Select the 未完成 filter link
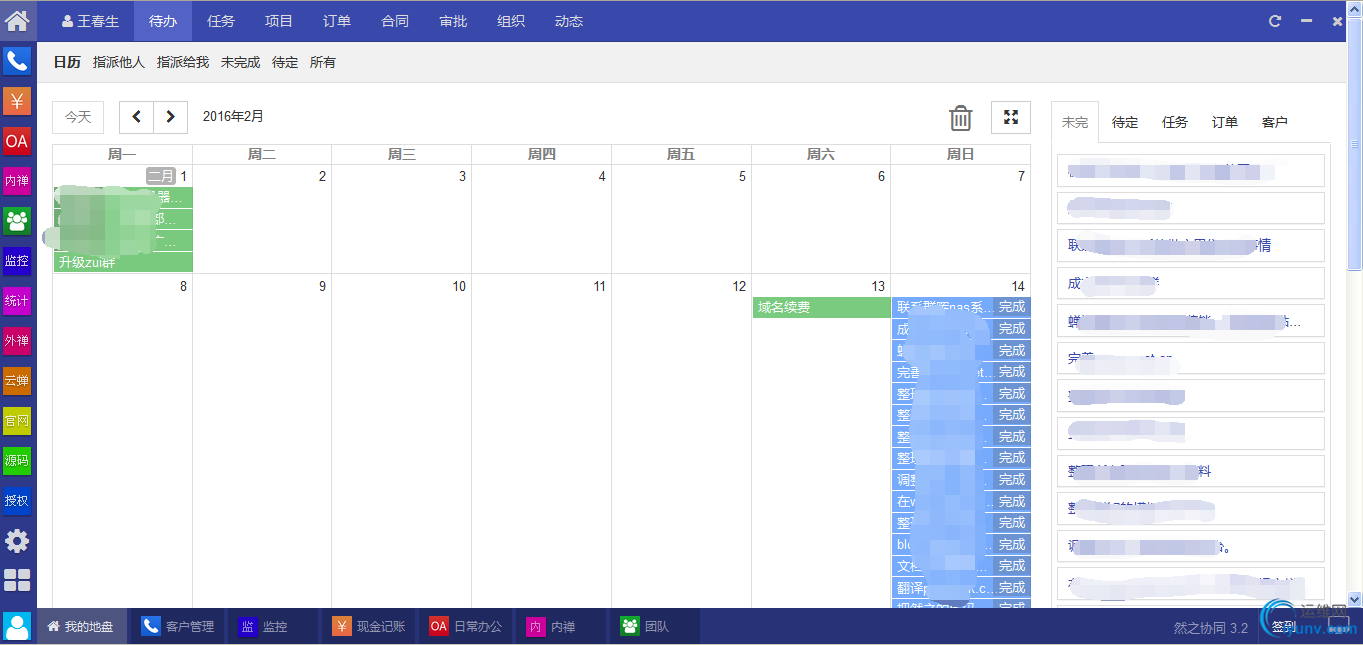This screenshot has height=645, width=1363. (240, 62)
